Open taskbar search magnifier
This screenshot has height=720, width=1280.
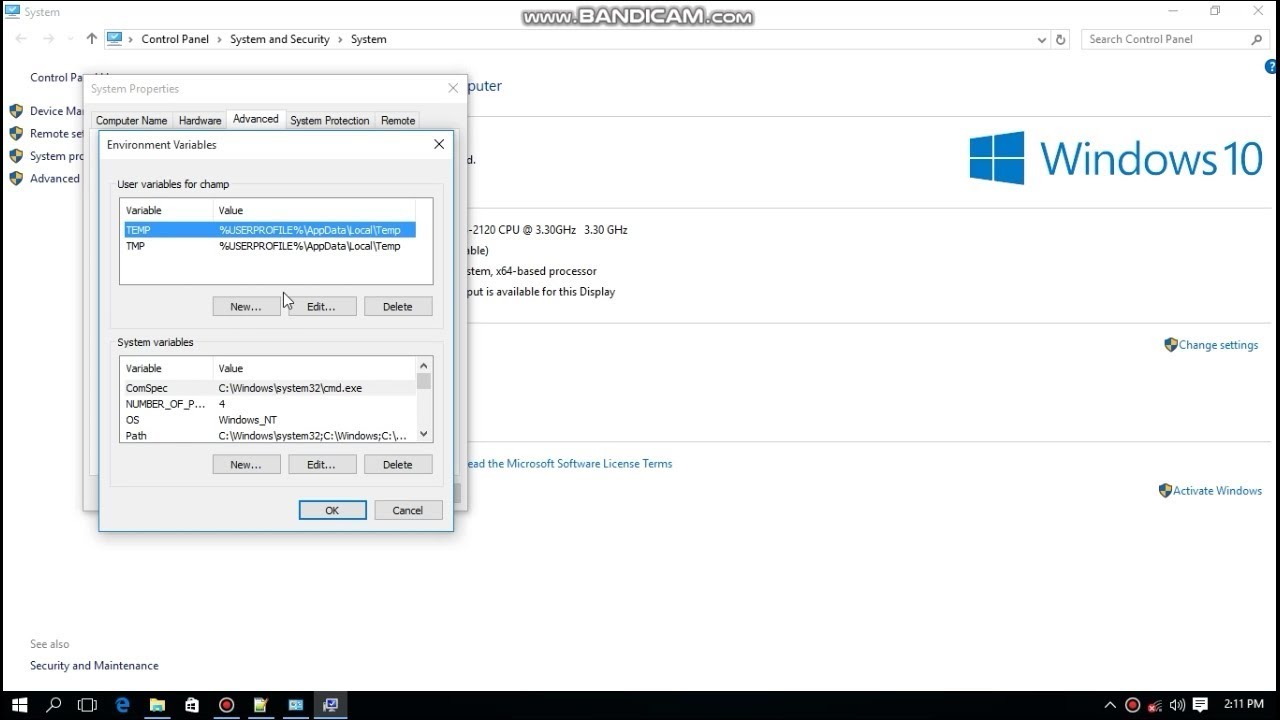coord(54,705)
